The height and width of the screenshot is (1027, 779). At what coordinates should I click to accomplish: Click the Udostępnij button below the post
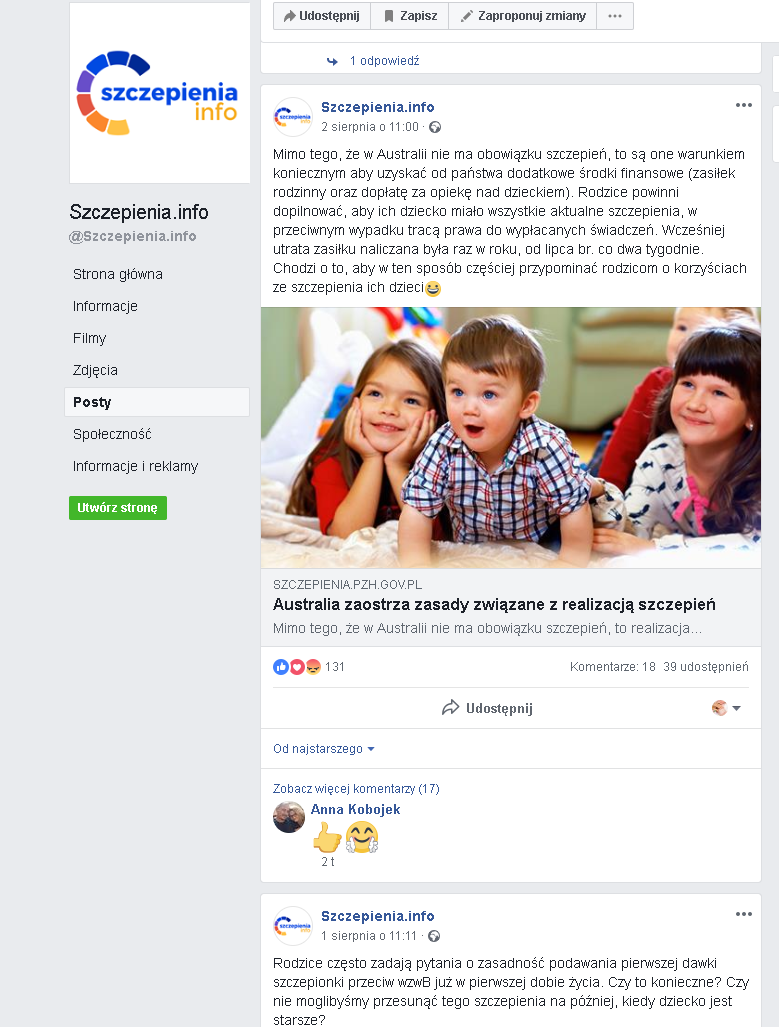(x=487, y=708)
